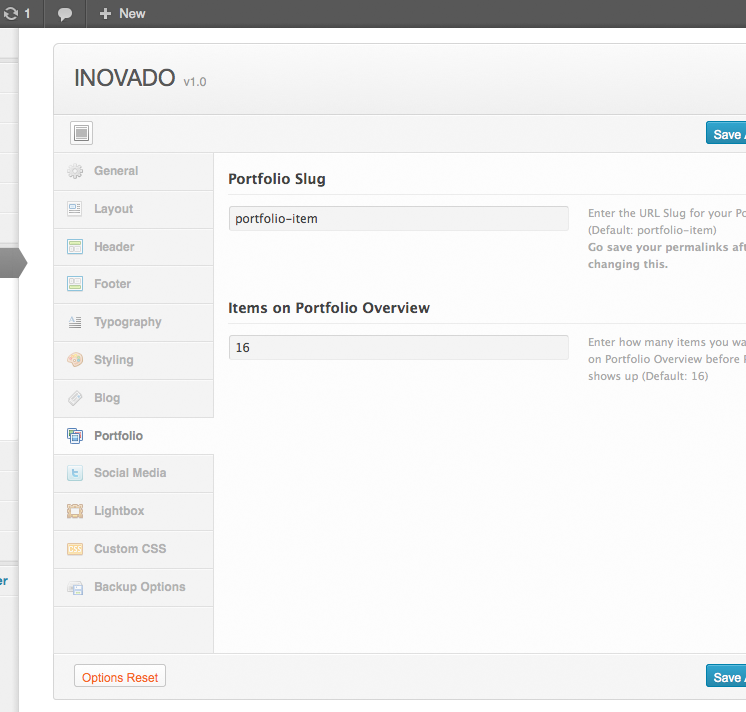Screen dimensions: 746x712
Task: Click the updates count 1
Action: click(27, 13)
